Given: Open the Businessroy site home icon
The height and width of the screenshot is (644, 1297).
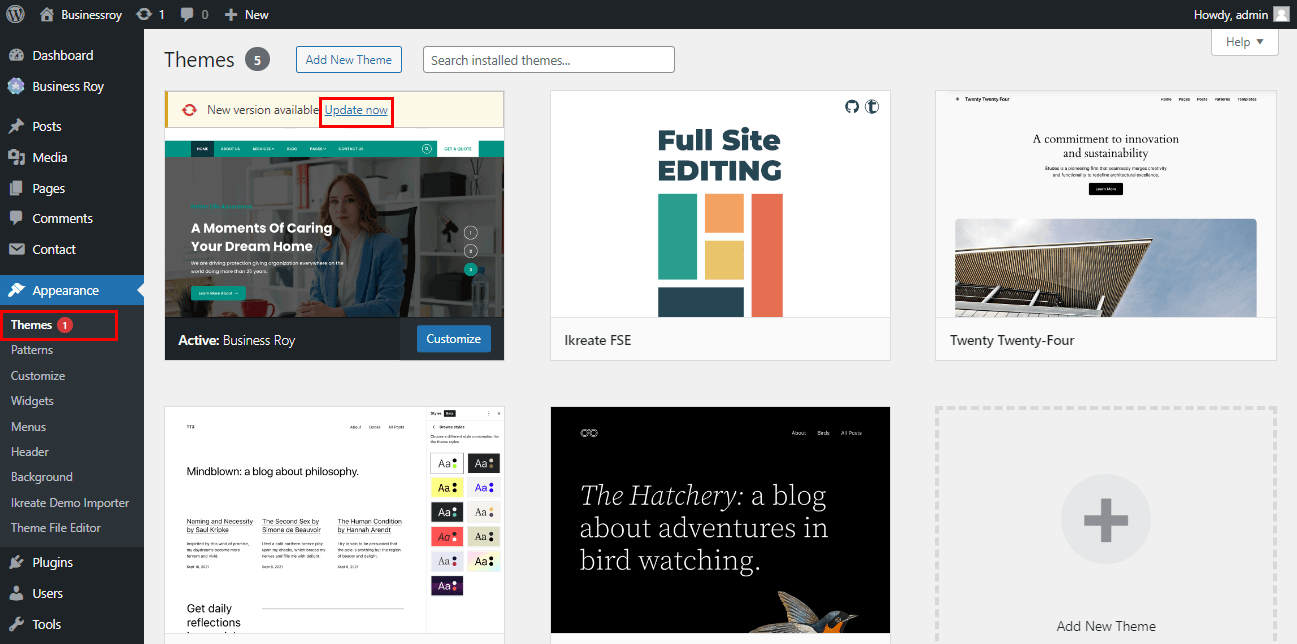Looking at the screenshot, I should coord(47,15).
